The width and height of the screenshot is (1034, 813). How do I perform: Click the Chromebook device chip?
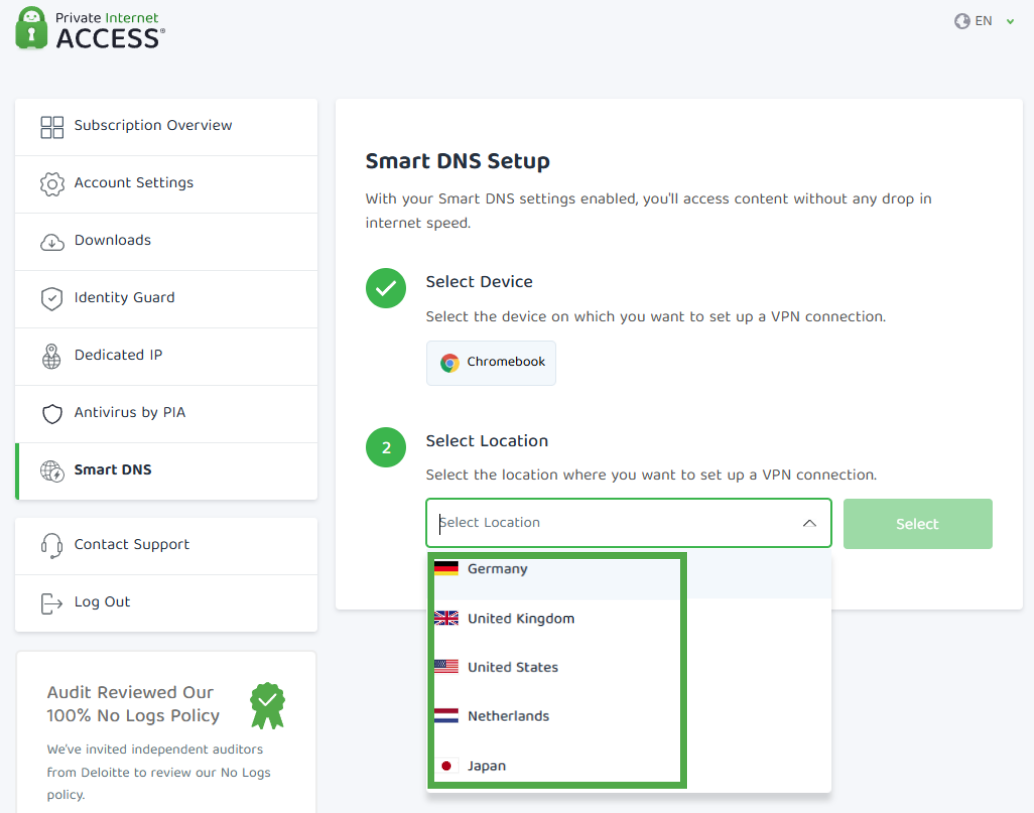click(x=491, y=363)
